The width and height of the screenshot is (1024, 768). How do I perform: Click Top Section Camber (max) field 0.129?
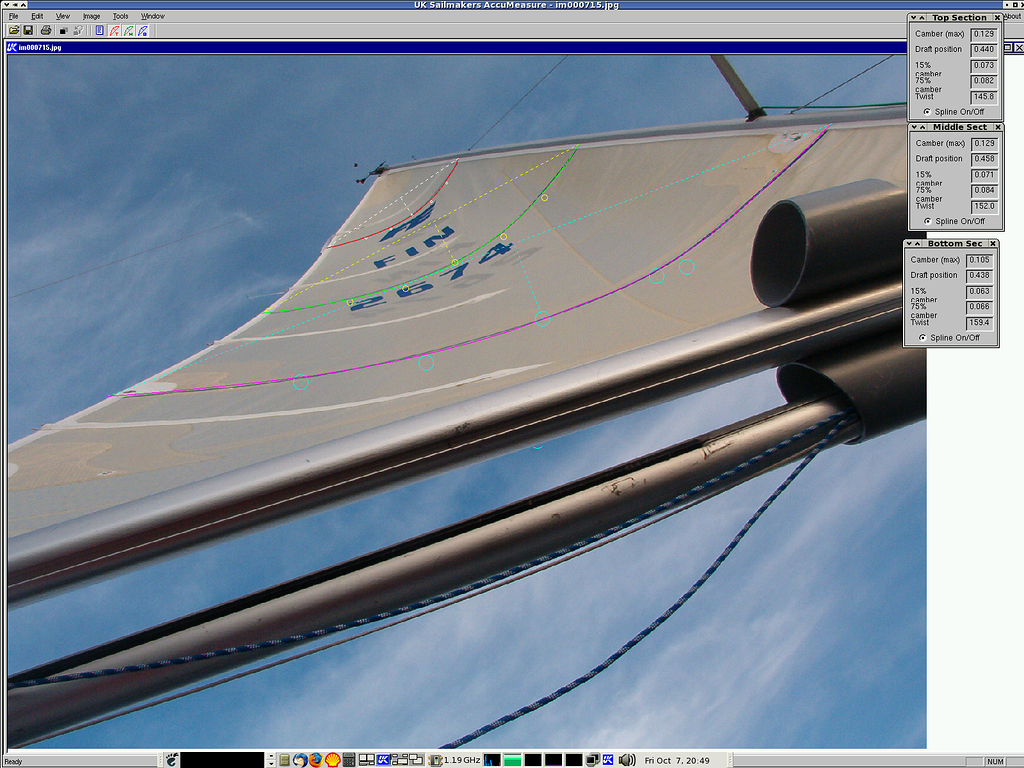[984, 34]
